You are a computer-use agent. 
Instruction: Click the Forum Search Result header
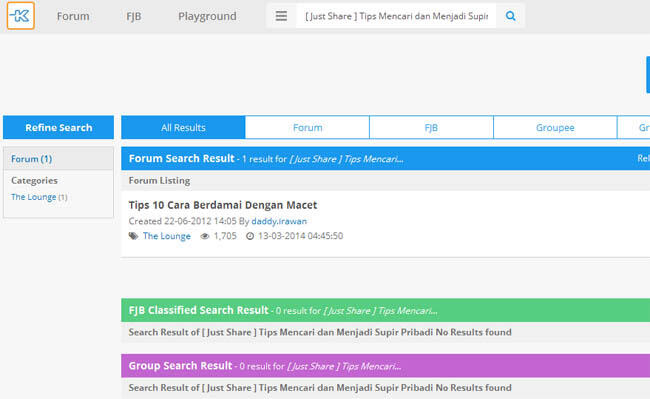tap(182, 158)
